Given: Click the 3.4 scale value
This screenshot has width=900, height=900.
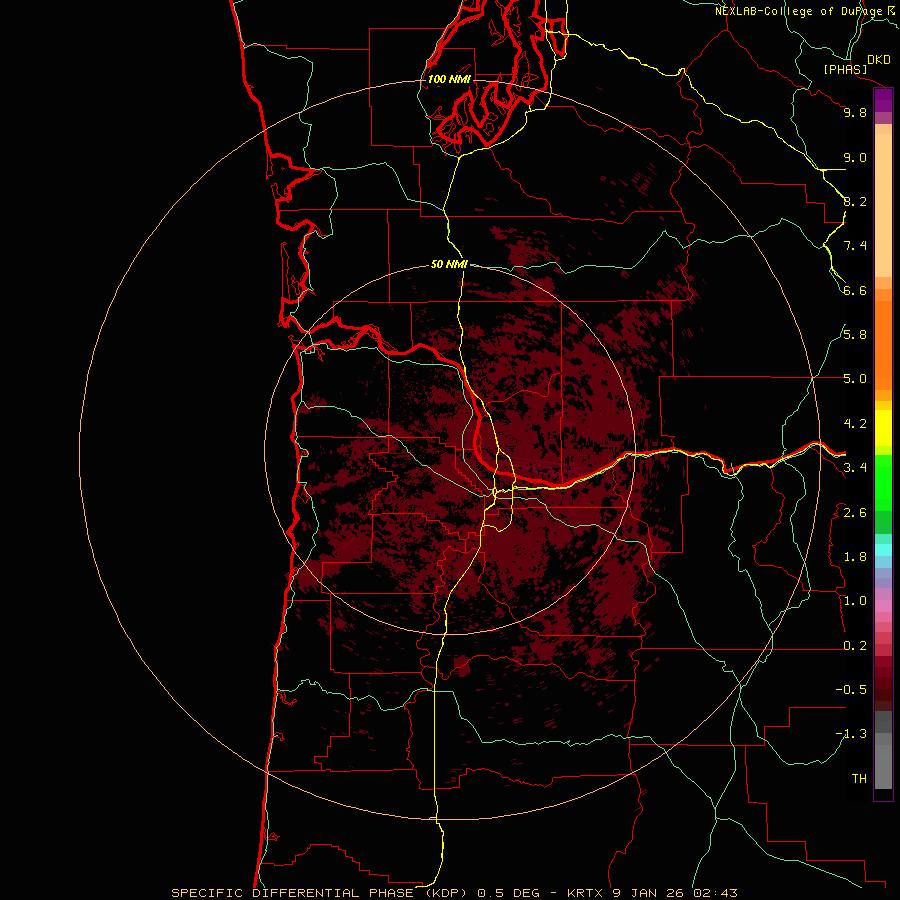Looking at the screenshot, I should pos(855,468).
